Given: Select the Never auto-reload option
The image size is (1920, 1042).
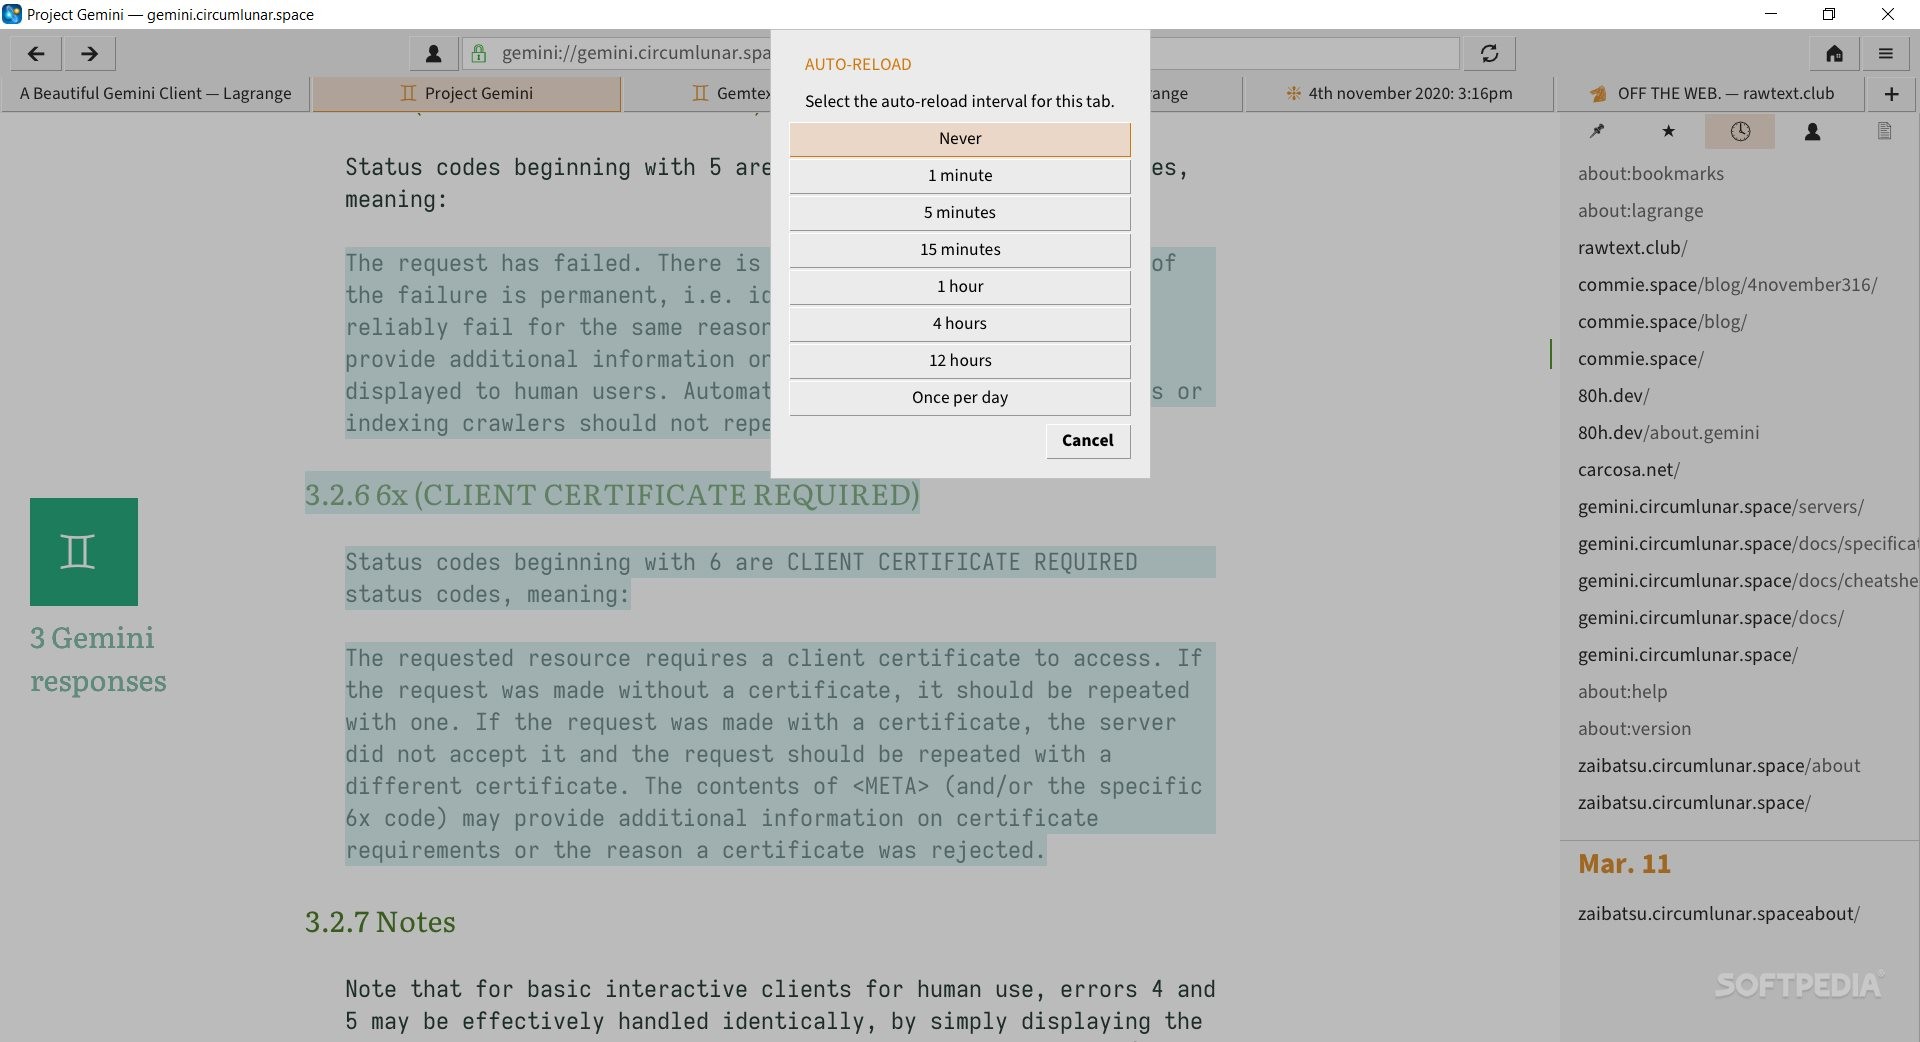Looking at the screenshot, I should [x=960, y=139].
